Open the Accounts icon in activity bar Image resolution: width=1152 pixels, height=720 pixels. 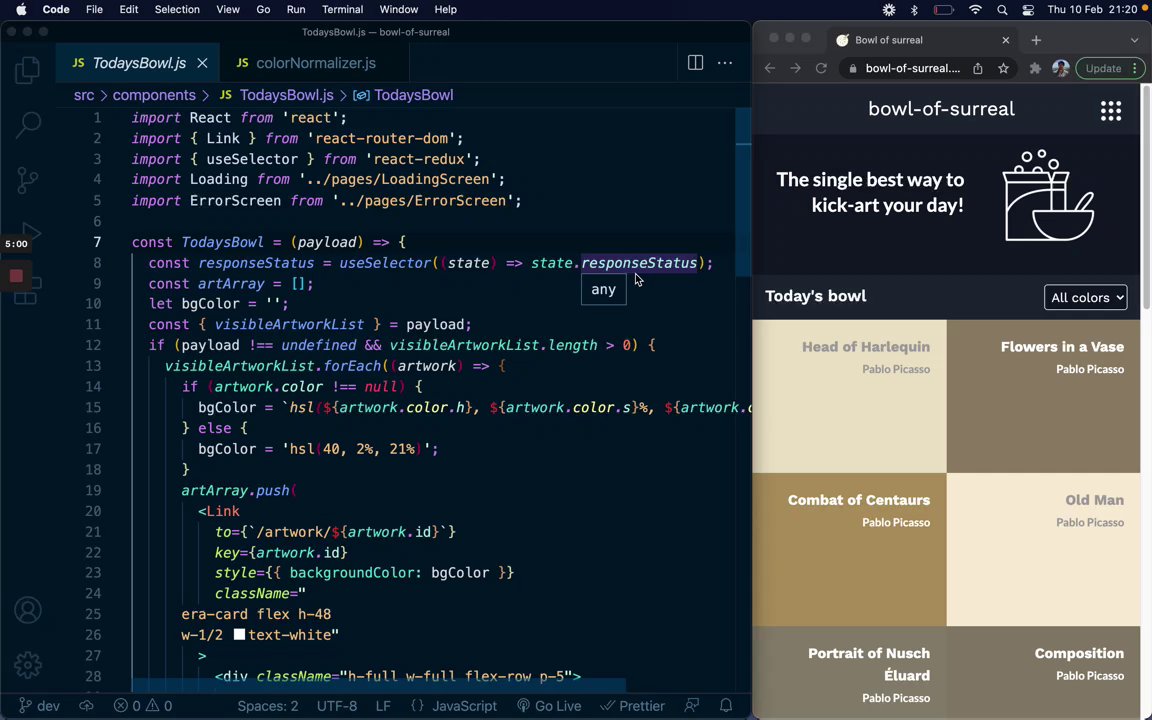coord(28,611)
